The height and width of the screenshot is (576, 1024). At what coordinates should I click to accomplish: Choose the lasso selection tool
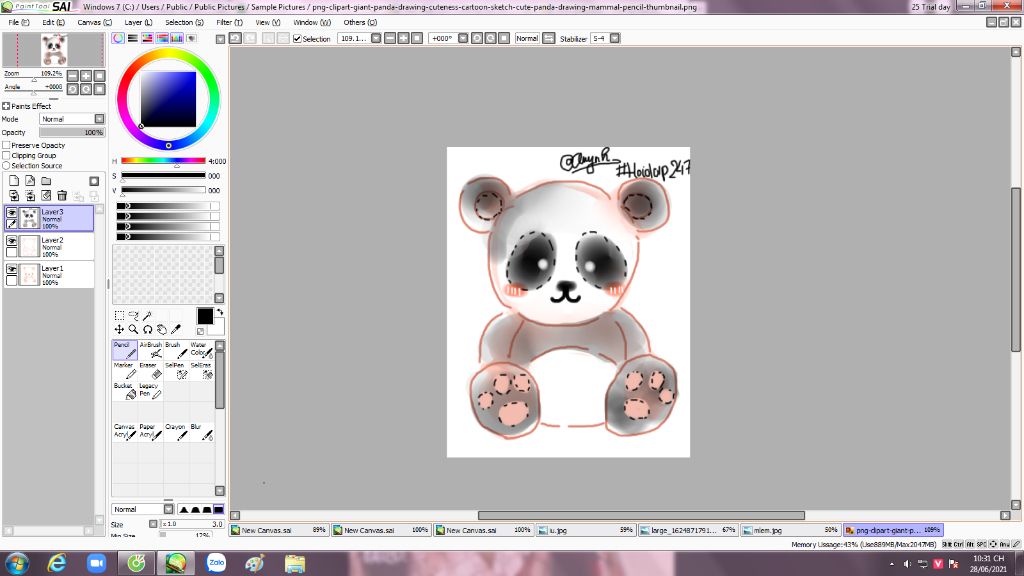[x=133, y=315]
